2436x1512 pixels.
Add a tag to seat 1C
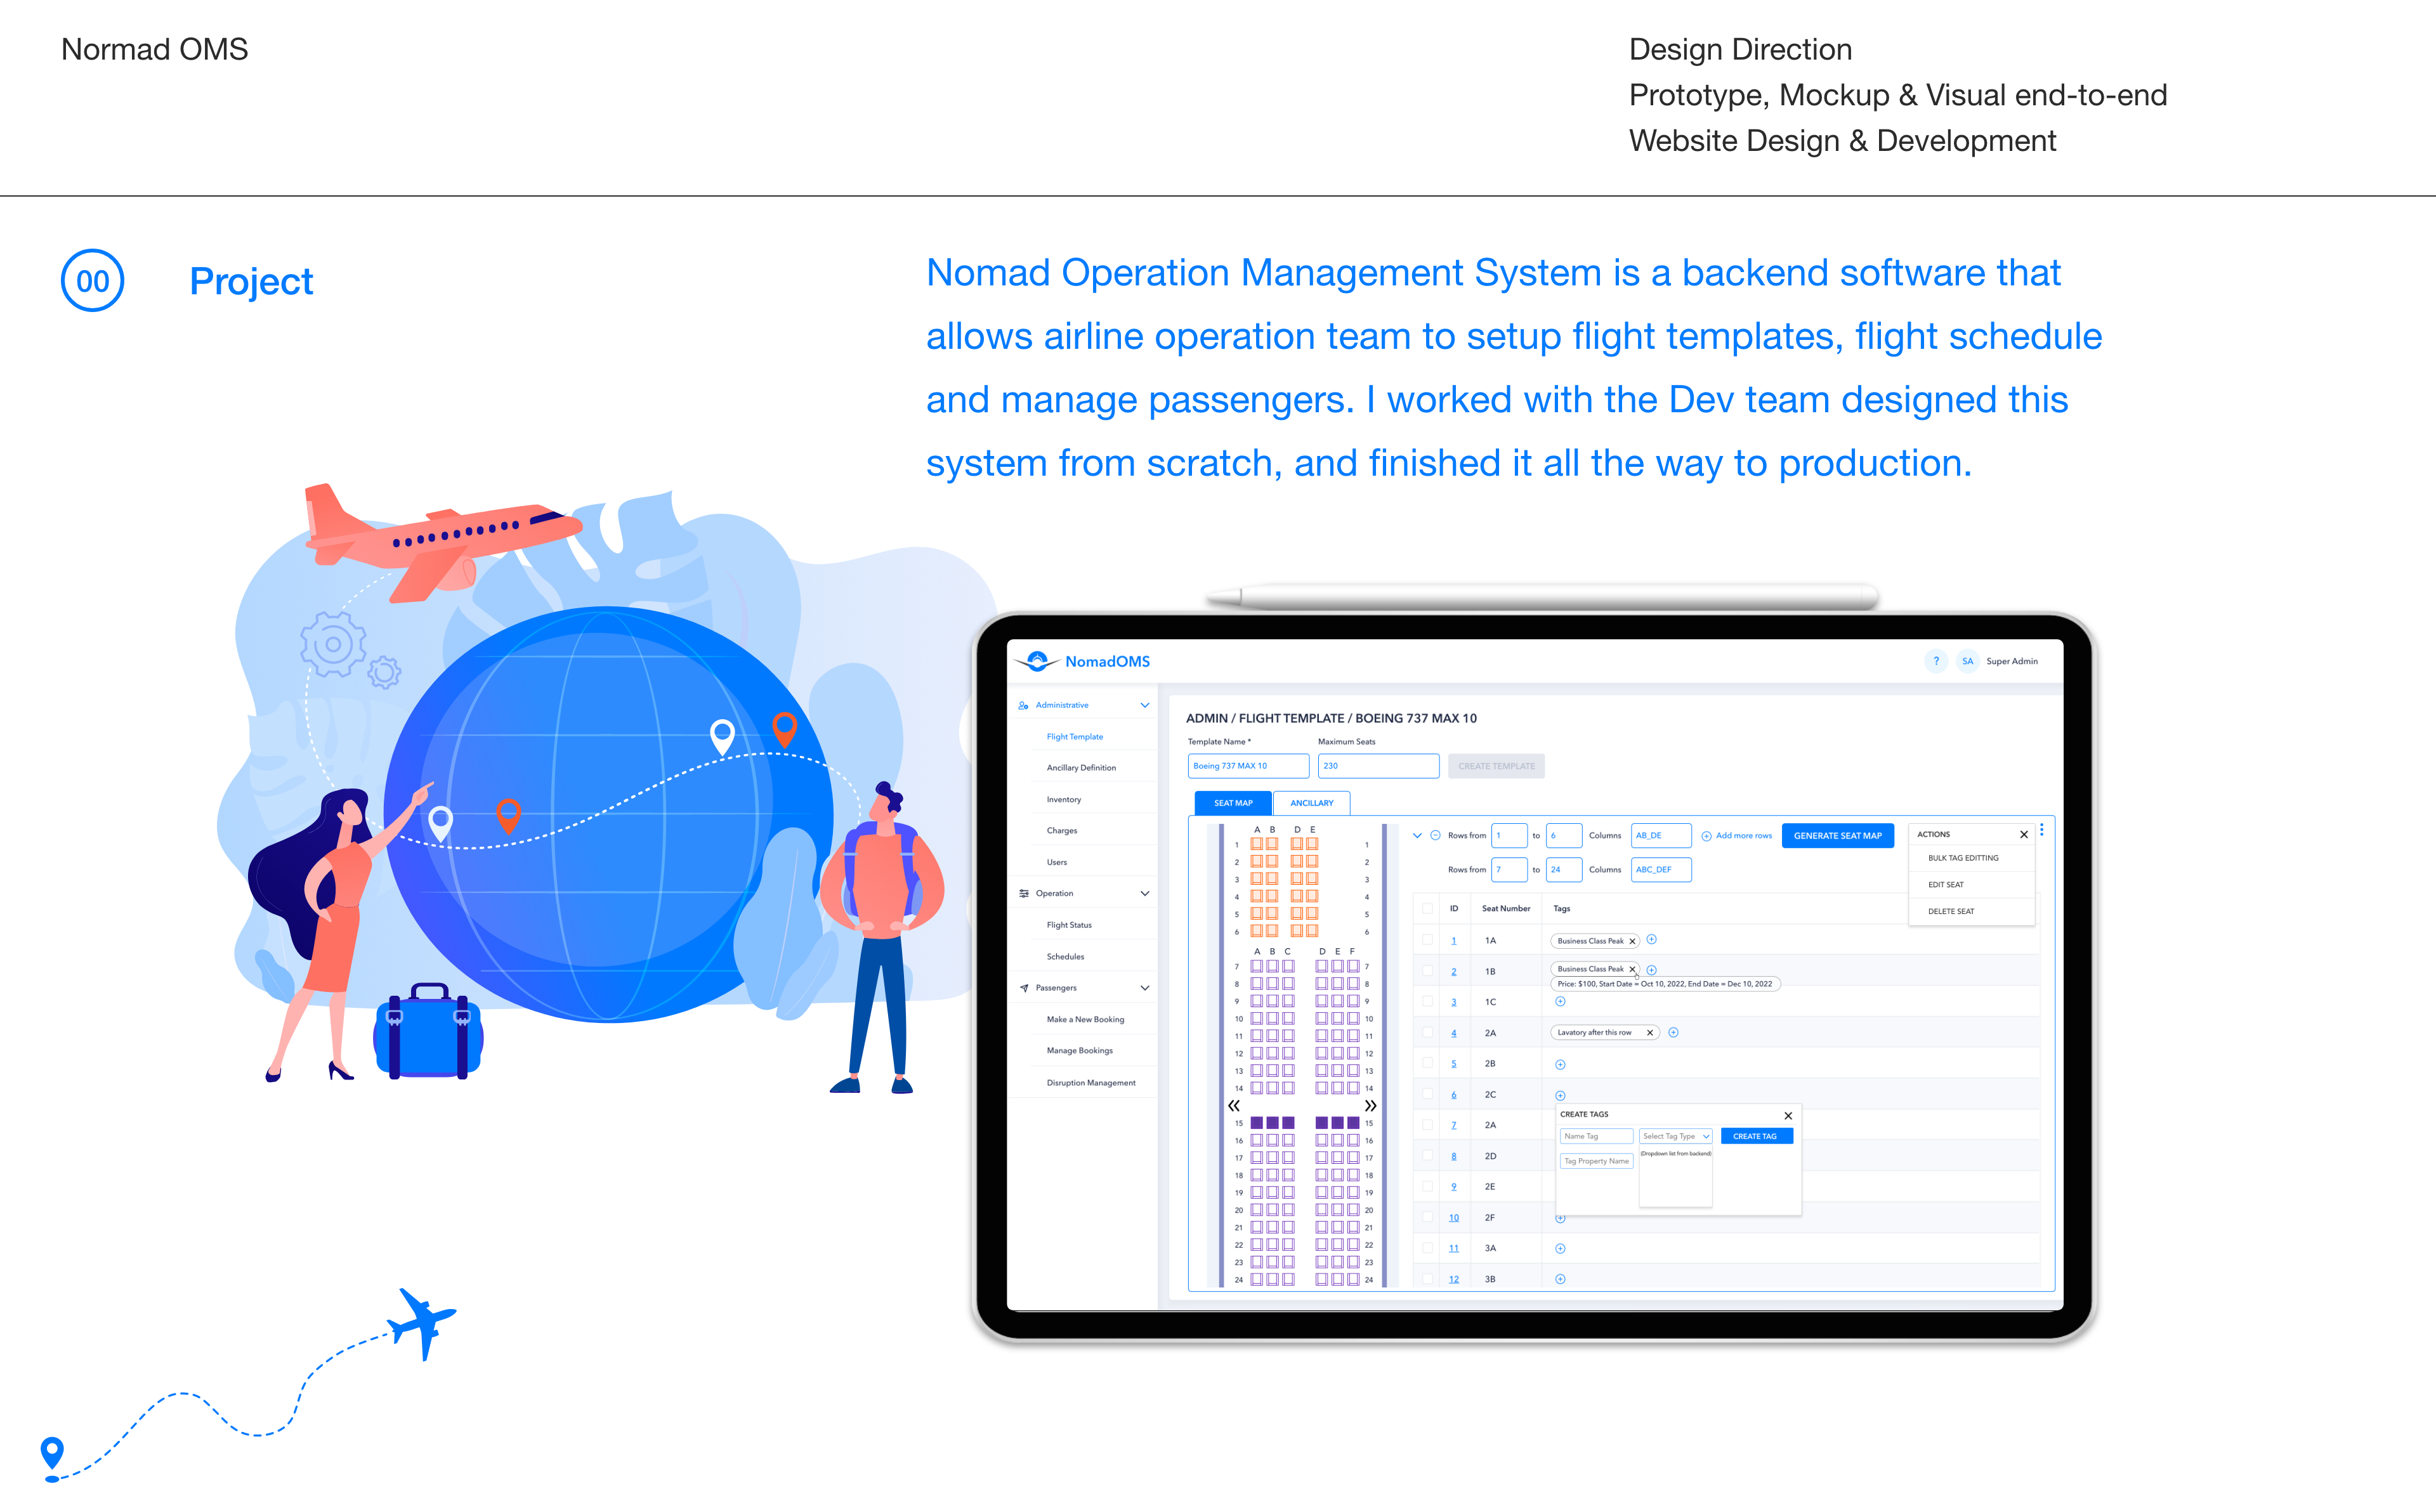tap(1560, 1002)
